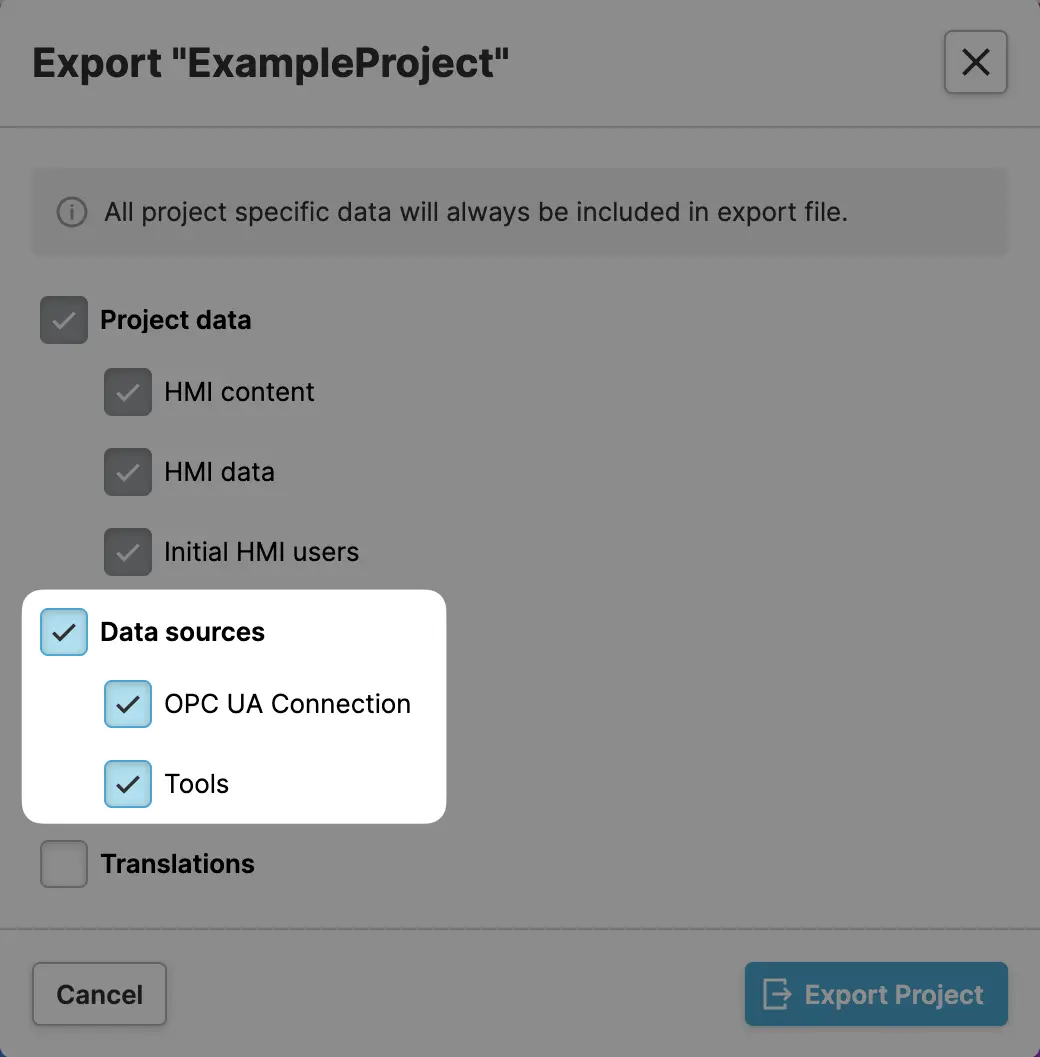The width and height of the screenshot is (1040, 1057).
Task: Uncheck the Tools checkbox
Action: (x=128, y=784)
